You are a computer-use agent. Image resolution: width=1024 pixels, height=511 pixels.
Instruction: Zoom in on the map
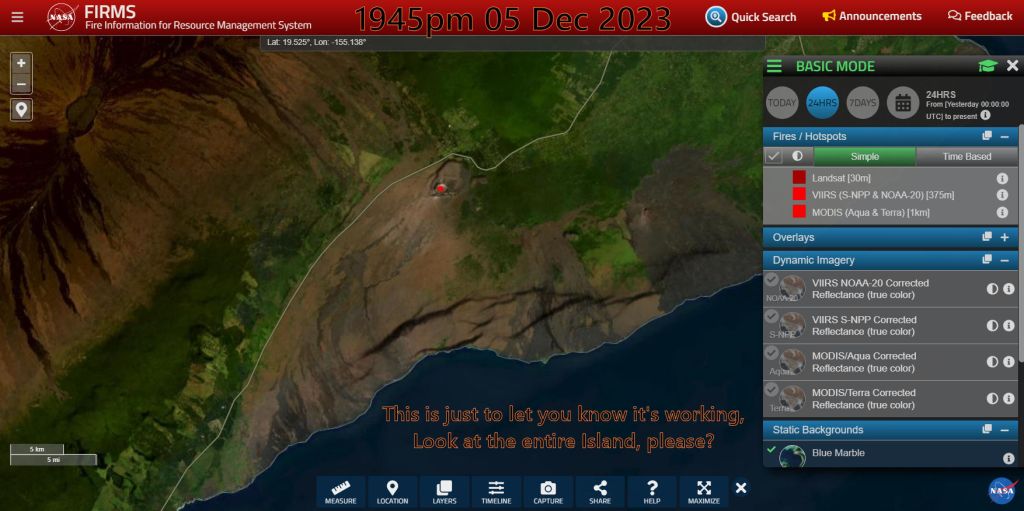(x=21, y=63)
